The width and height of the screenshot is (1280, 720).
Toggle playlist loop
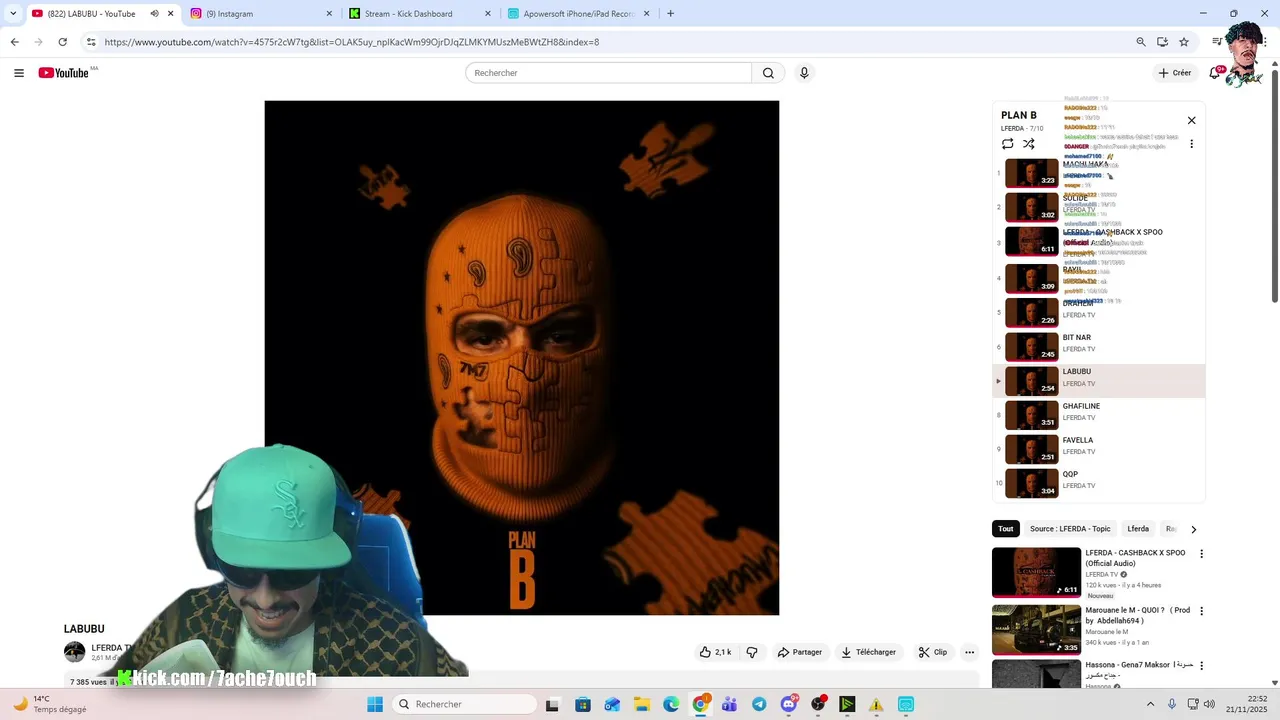1007,144
